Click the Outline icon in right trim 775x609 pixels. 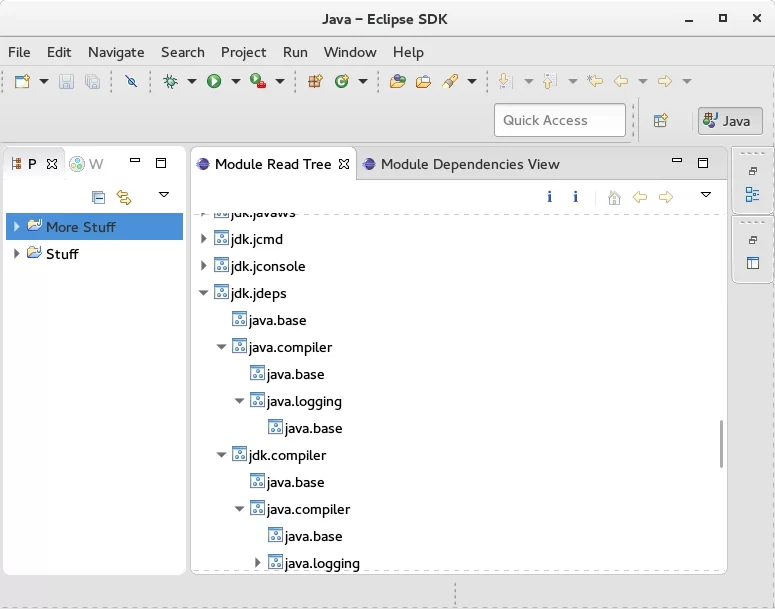752,195
